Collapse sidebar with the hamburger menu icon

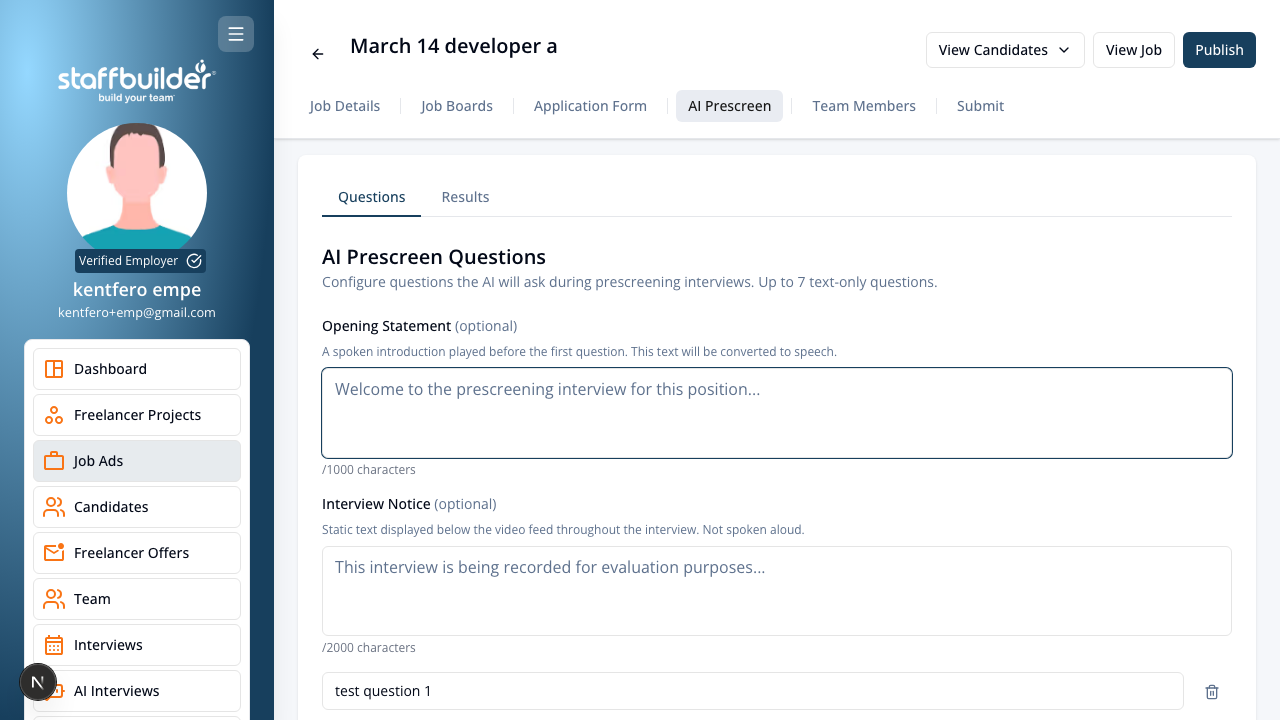(x=236, y=34)
